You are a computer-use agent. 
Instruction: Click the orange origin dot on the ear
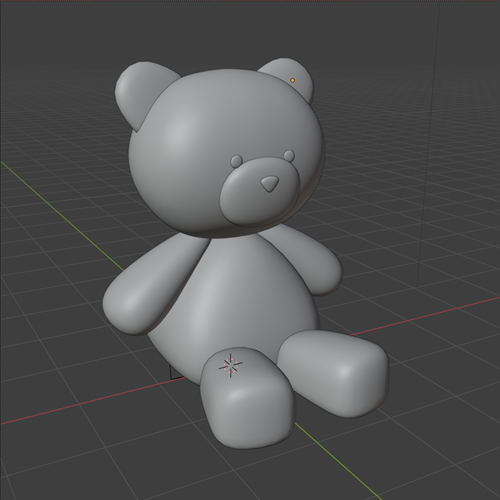tap(292, 80)
